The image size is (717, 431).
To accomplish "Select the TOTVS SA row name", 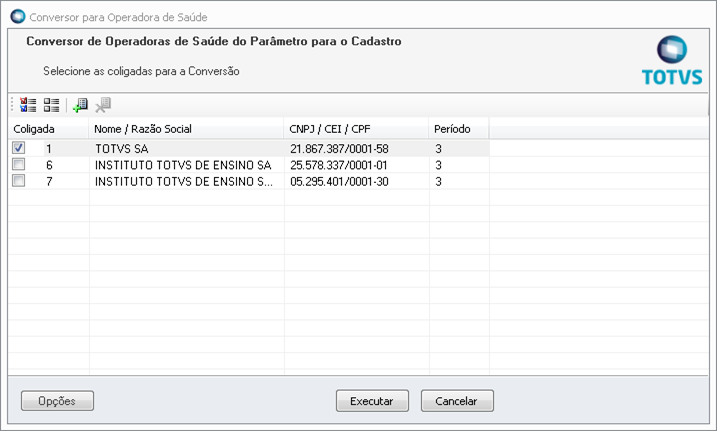I will coord(120,148).
